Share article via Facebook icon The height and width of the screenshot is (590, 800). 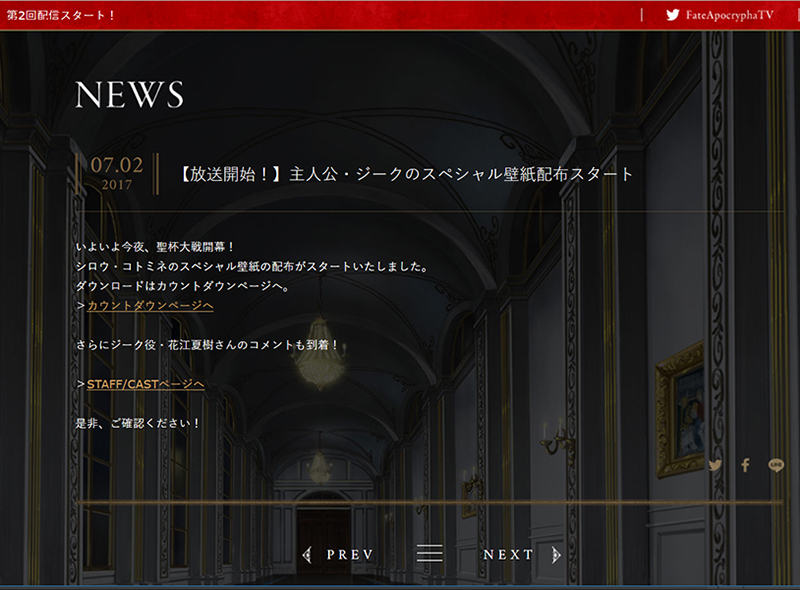point(745,465)
